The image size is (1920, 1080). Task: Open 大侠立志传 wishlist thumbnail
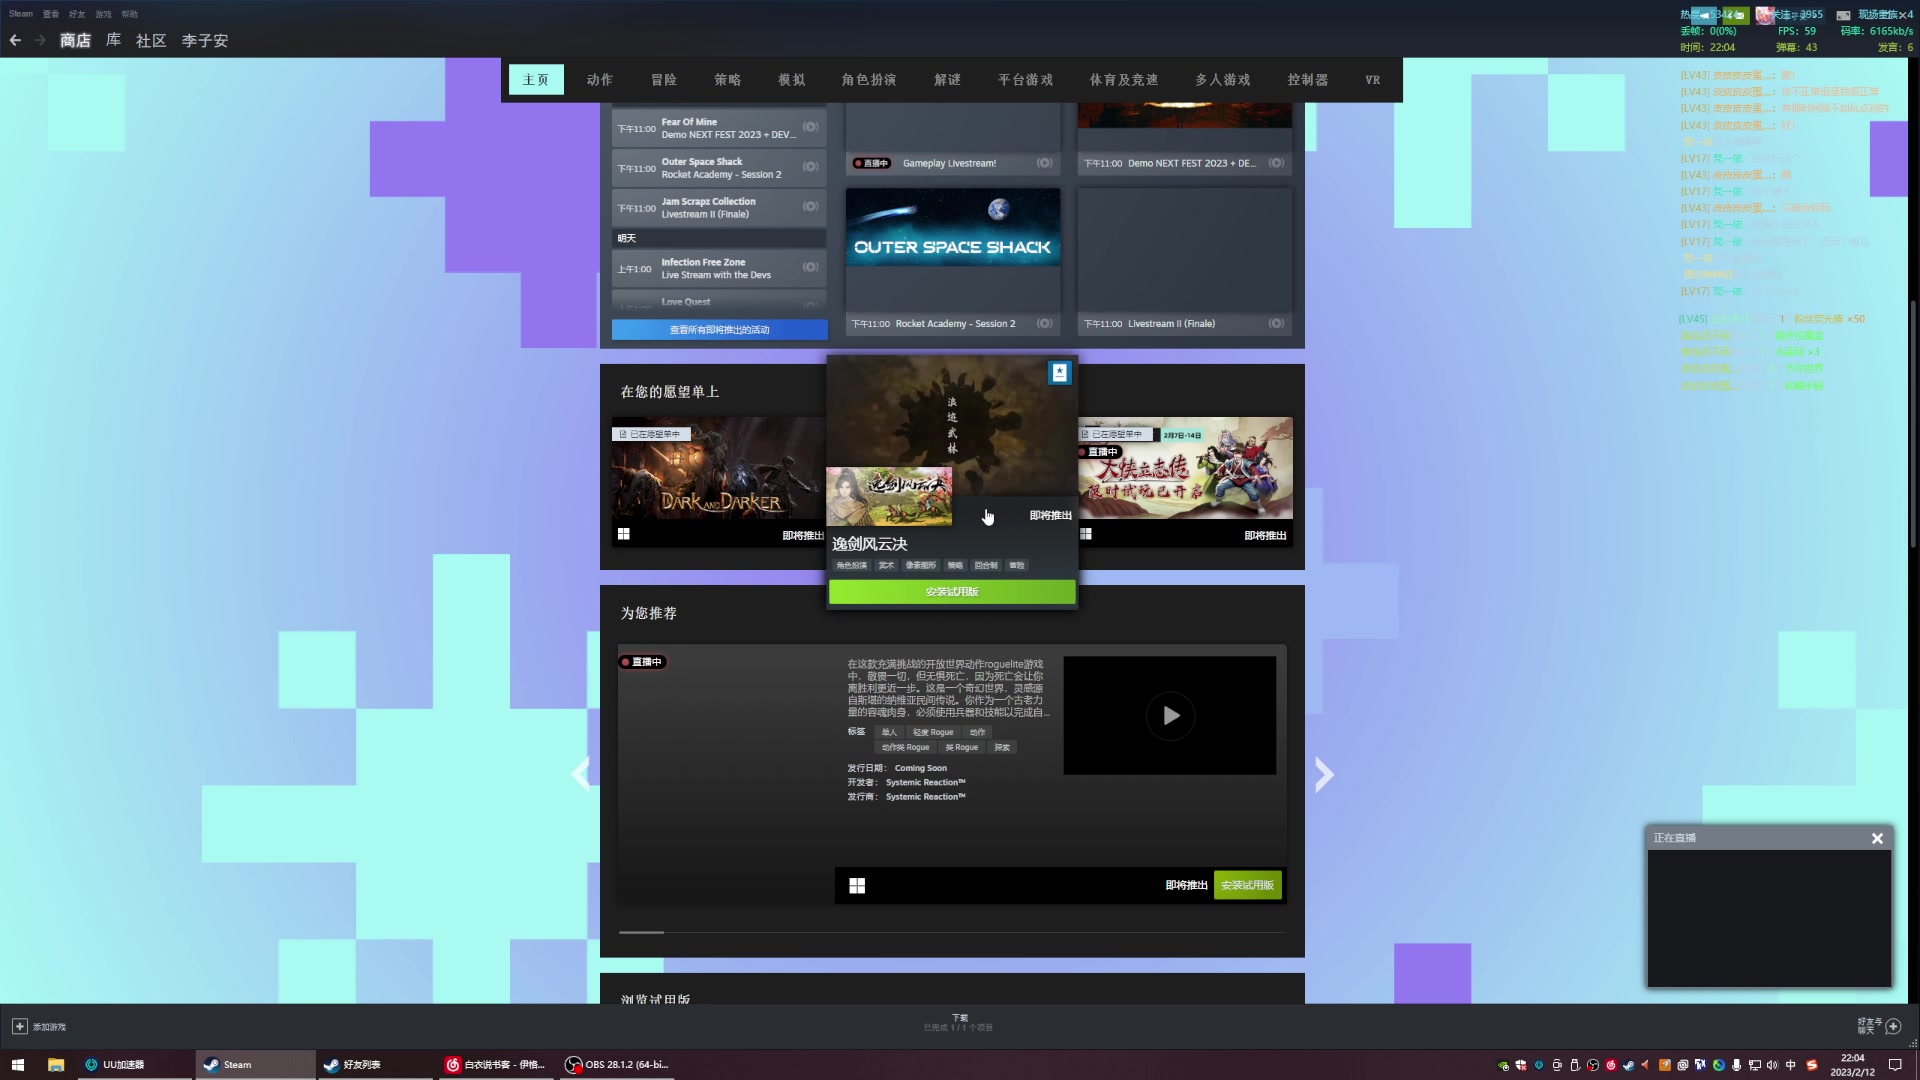pyautogui.click(x=1185, y=468)
